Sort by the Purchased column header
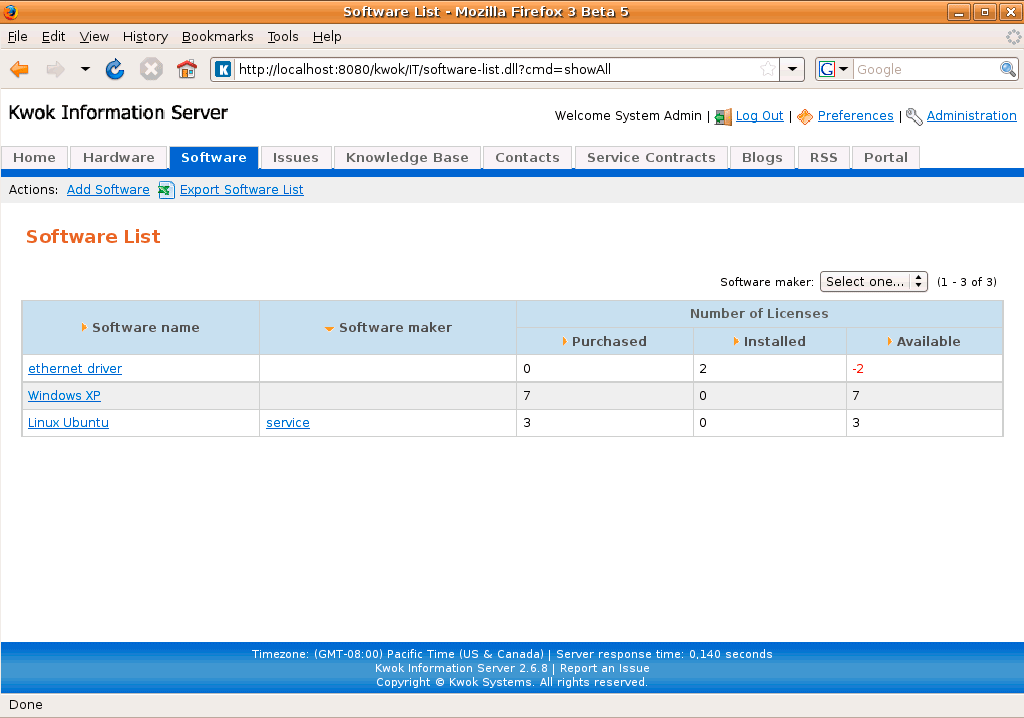Viewport: 1024px width, 718px height. point(608,341)
